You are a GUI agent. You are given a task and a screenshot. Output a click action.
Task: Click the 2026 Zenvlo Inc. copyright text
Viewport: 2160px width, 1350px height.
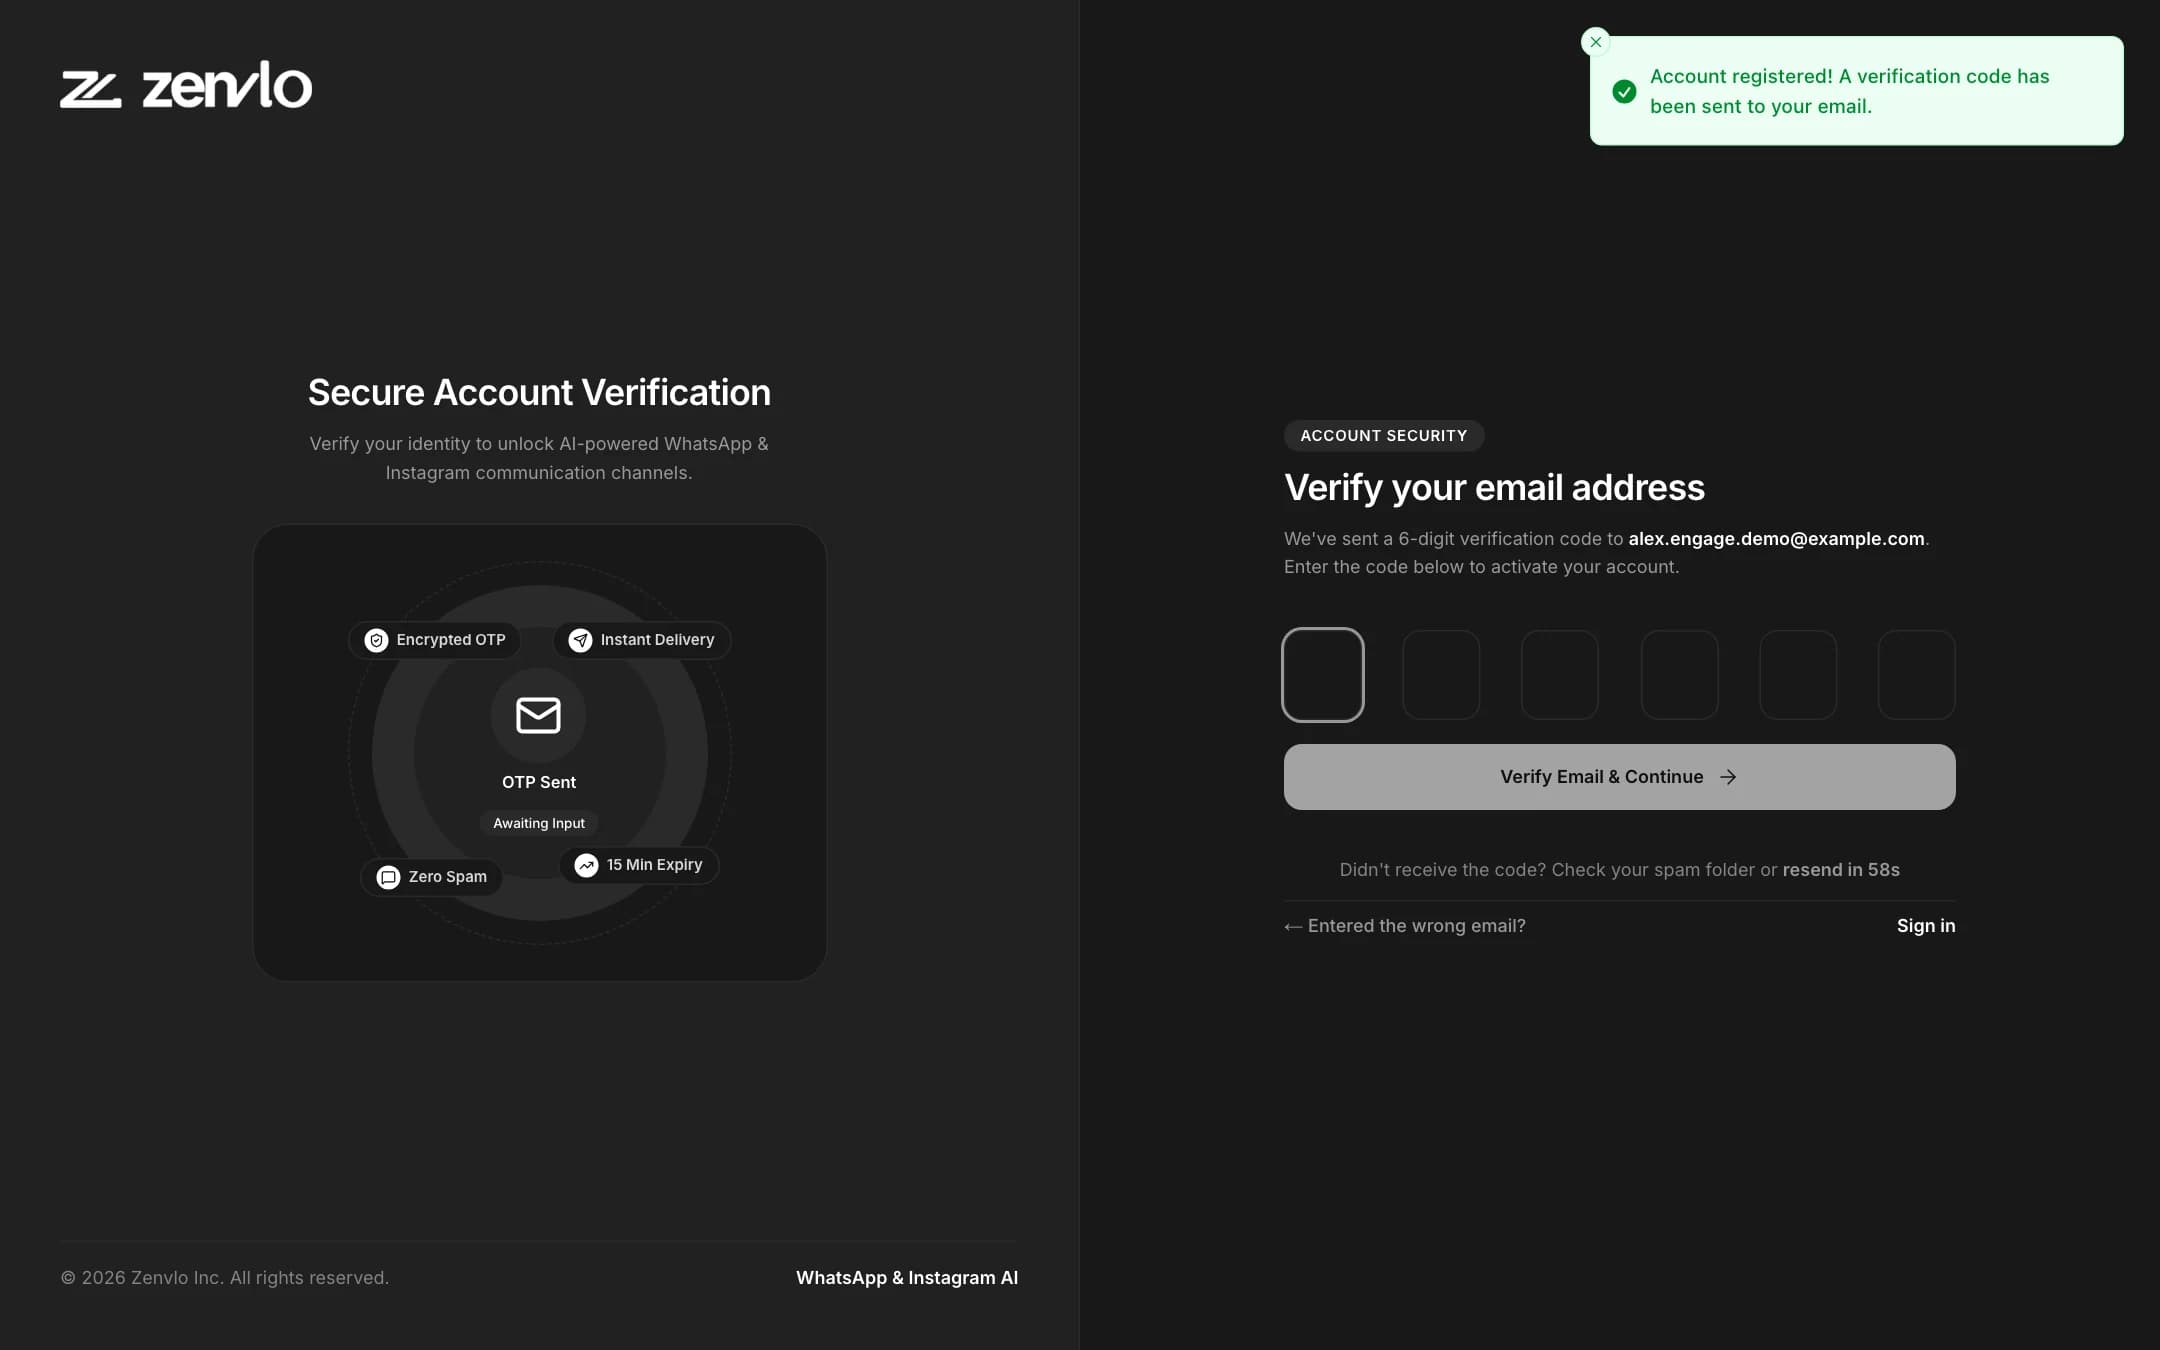(225, 1278)
